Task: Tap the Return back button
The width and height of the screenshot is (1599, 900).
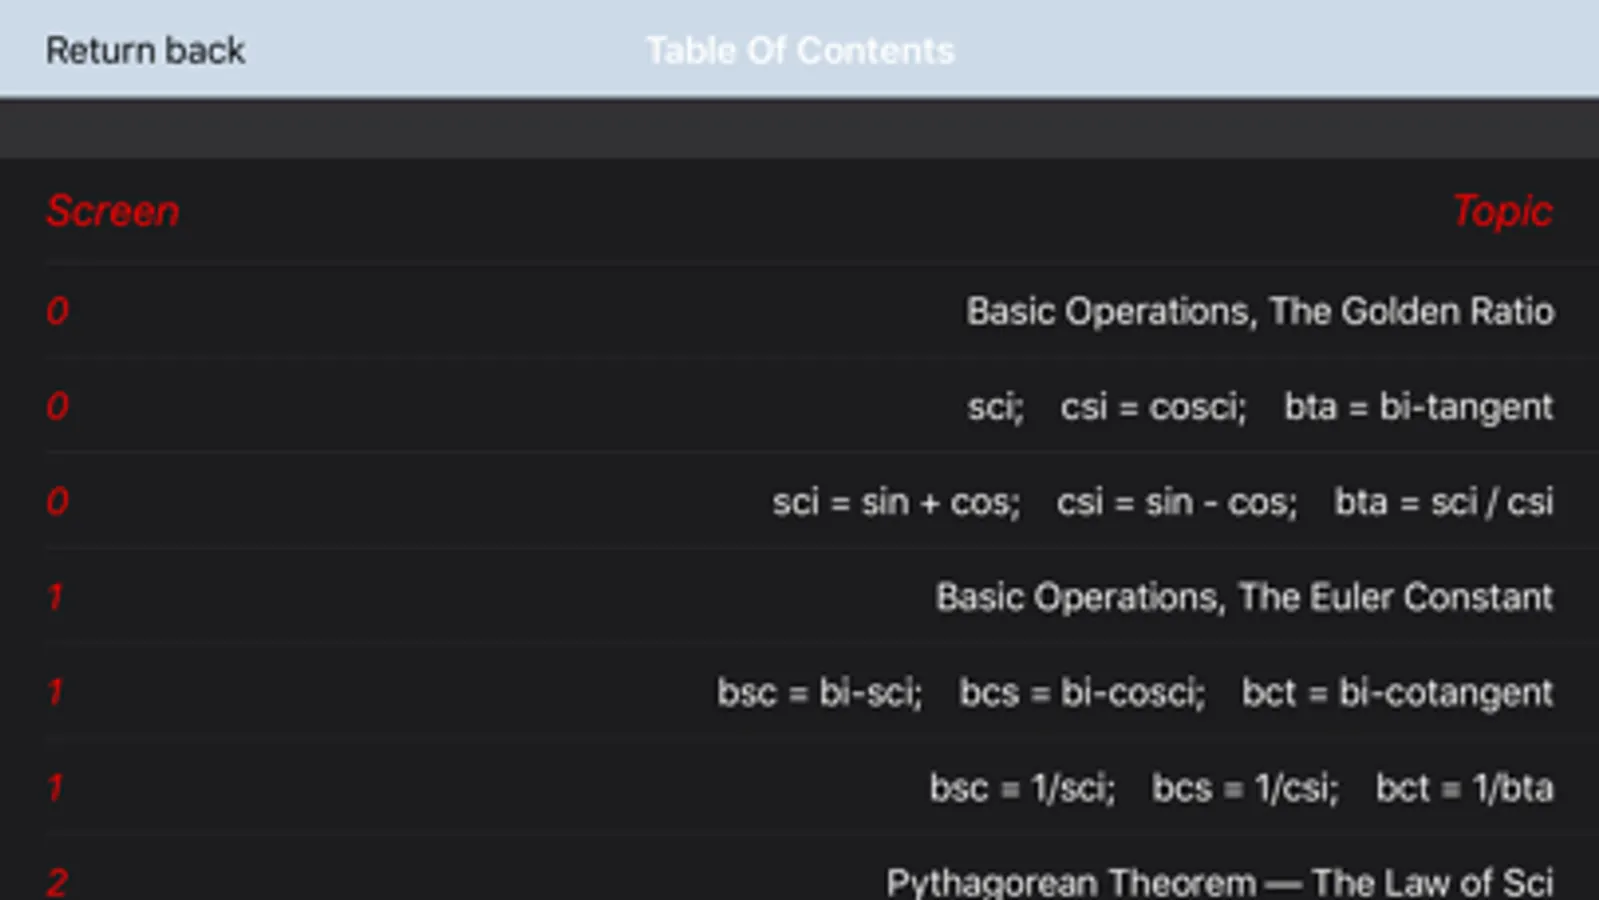Action: coord(145,50)
